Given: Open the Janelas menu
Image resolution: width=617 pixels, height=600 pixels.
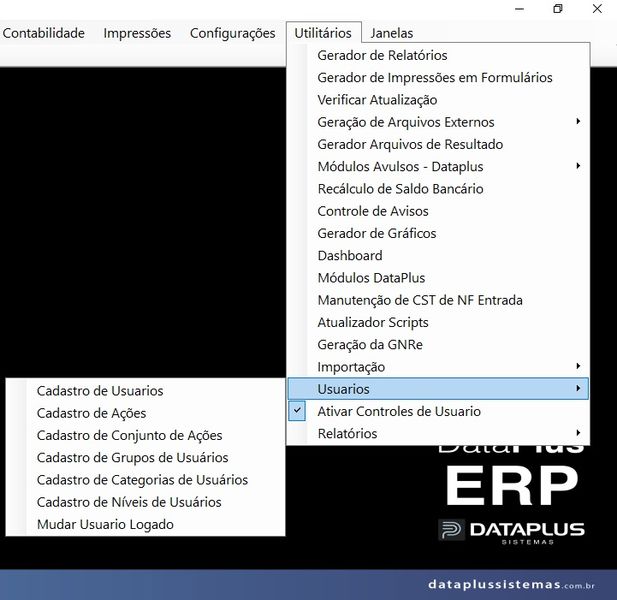Looking at the screenshot, I should pyautogui.click(x=392, y=33).
